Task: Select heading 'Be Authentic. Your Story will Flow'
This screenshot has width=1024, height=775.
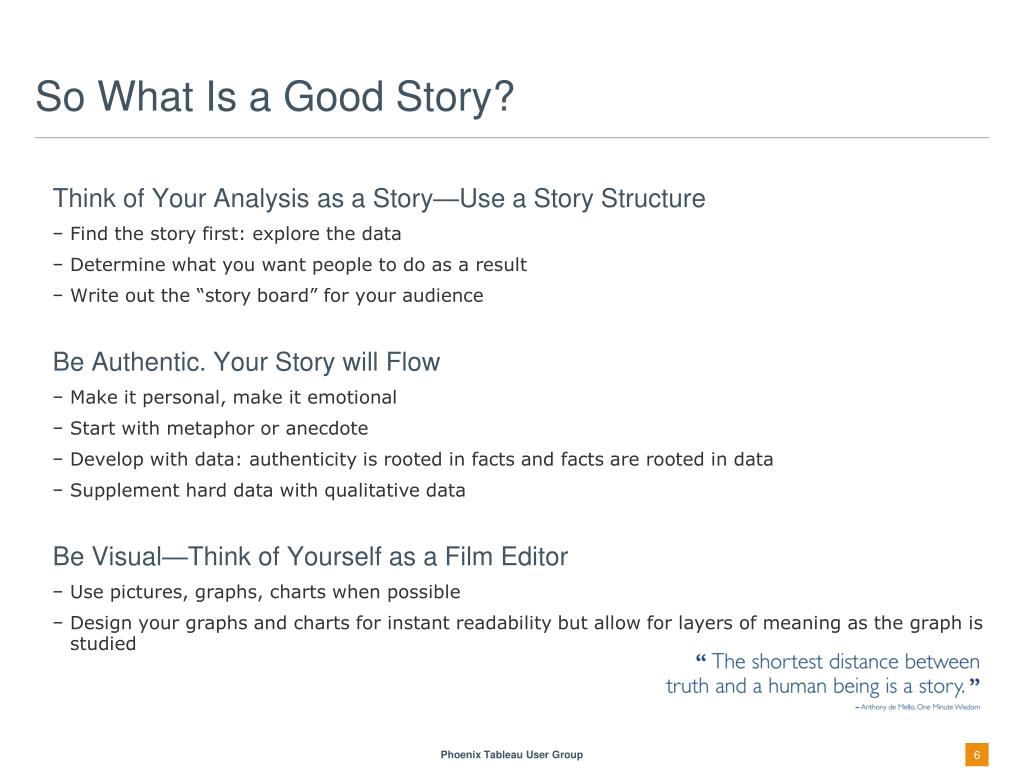Action: (x=246, y=362)
